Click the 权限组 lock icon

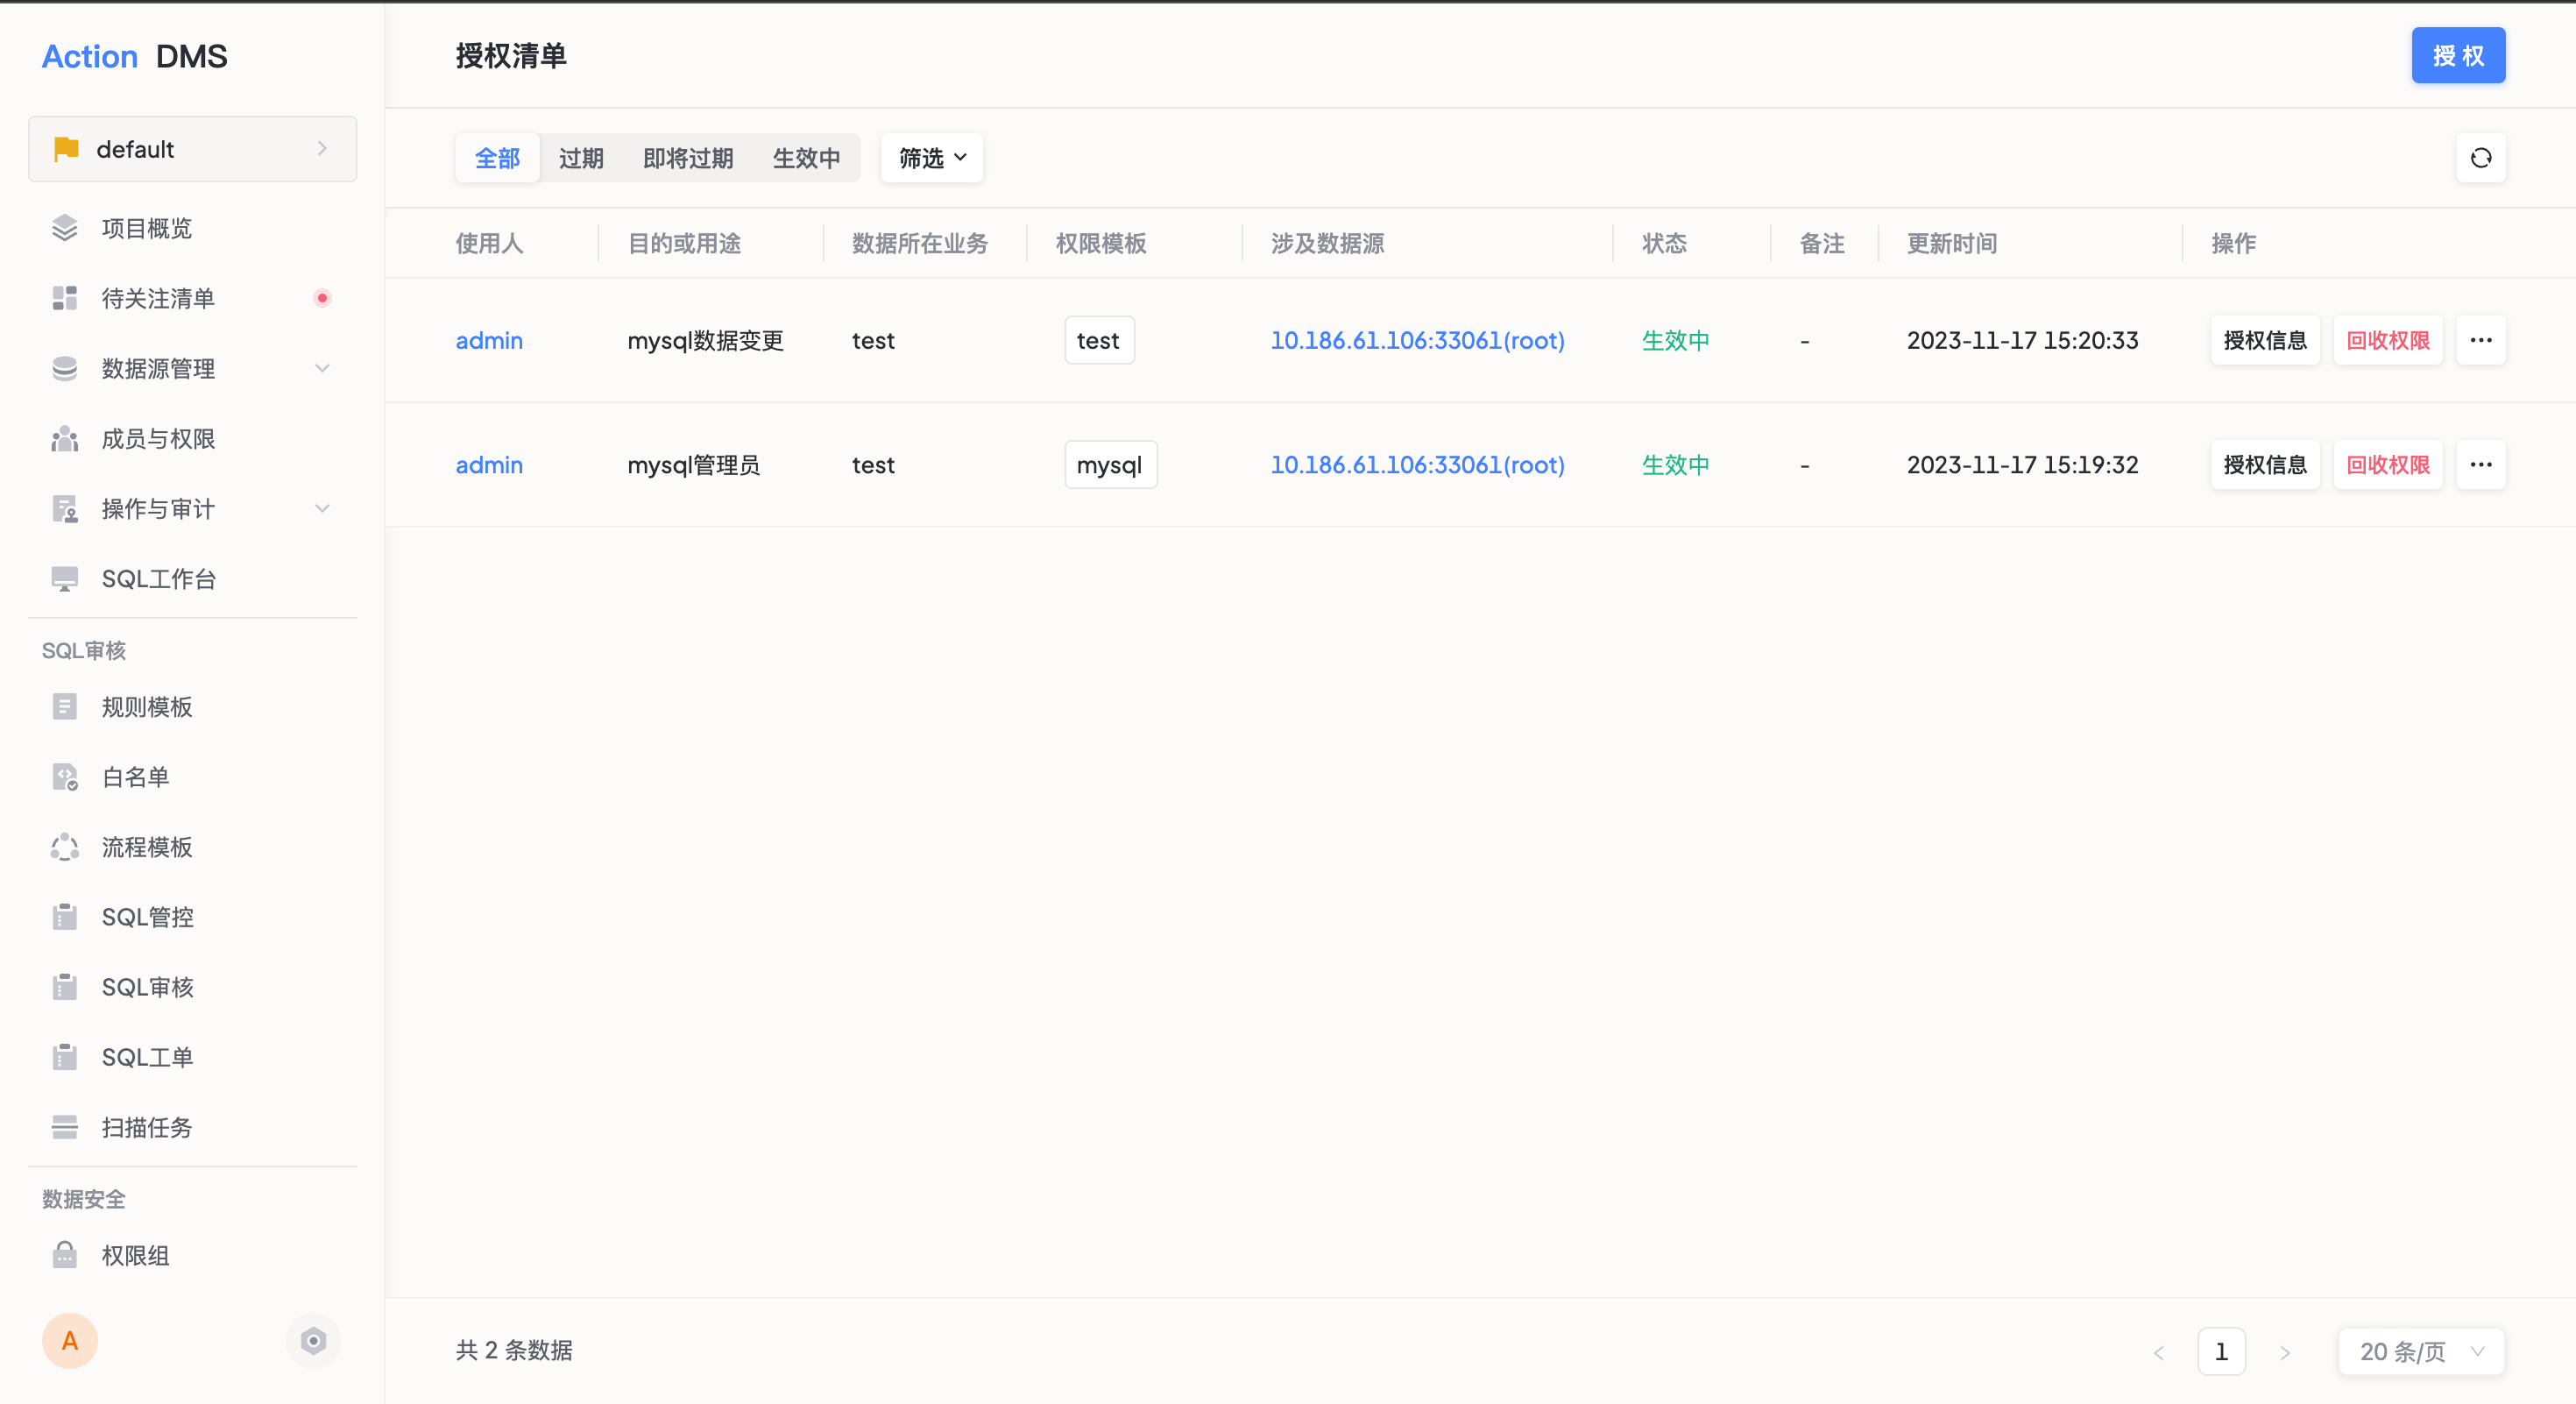[65, 1255]
